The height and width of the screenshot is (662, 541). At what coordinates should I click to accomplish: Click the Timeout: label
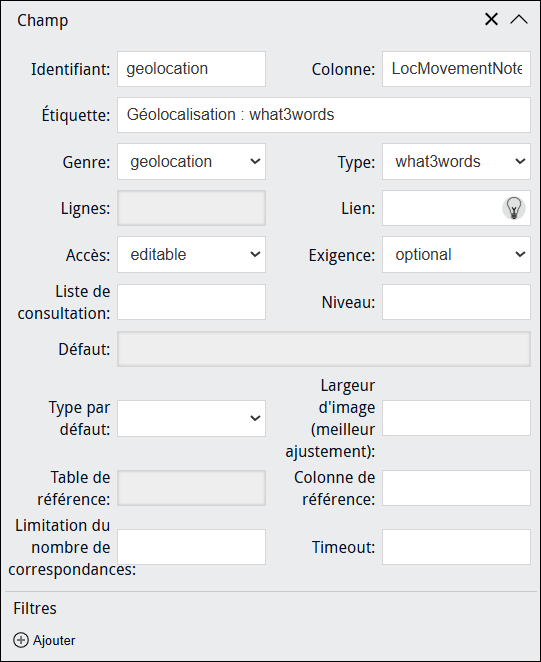(343, 547)
